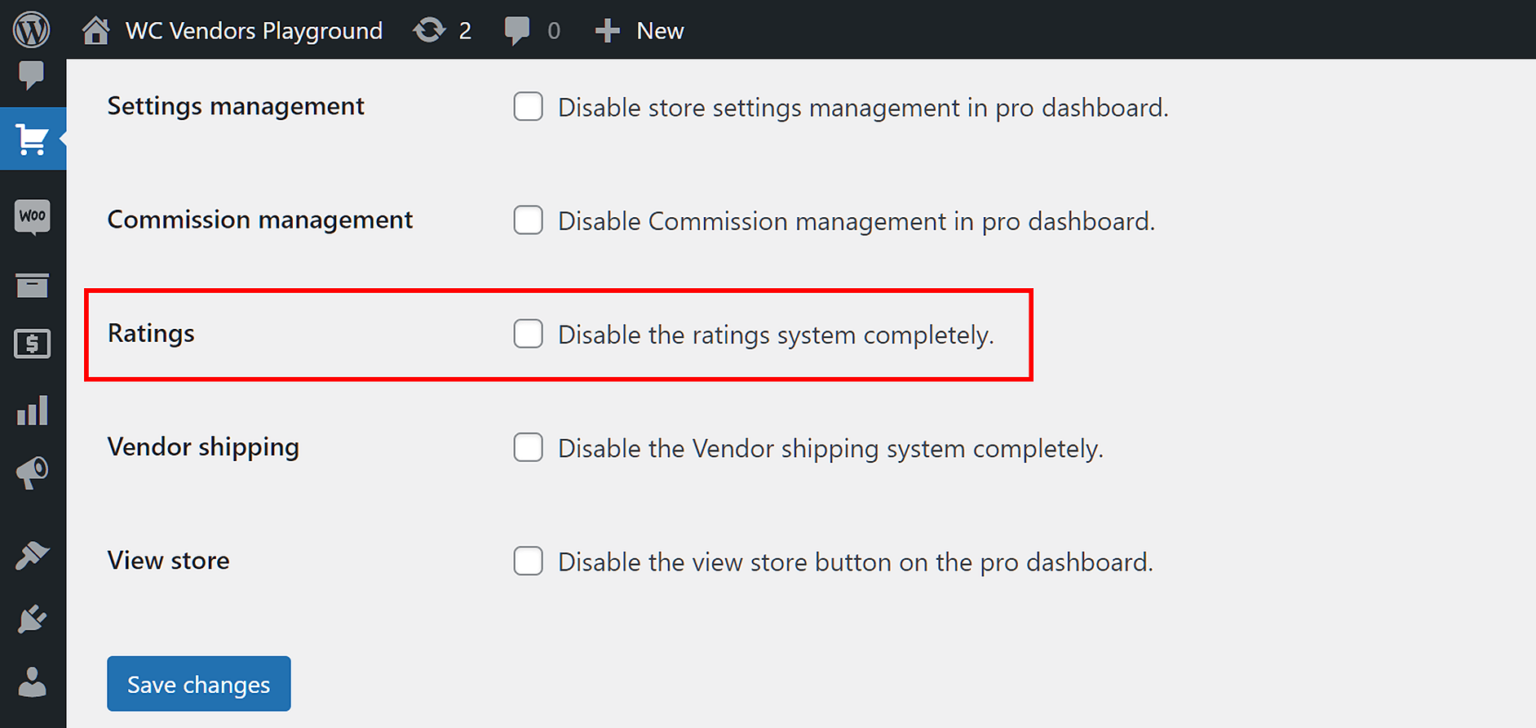Check the updates arrows icon showing 2
This screenshot has height=728, width=1536.
pos(442,30)
